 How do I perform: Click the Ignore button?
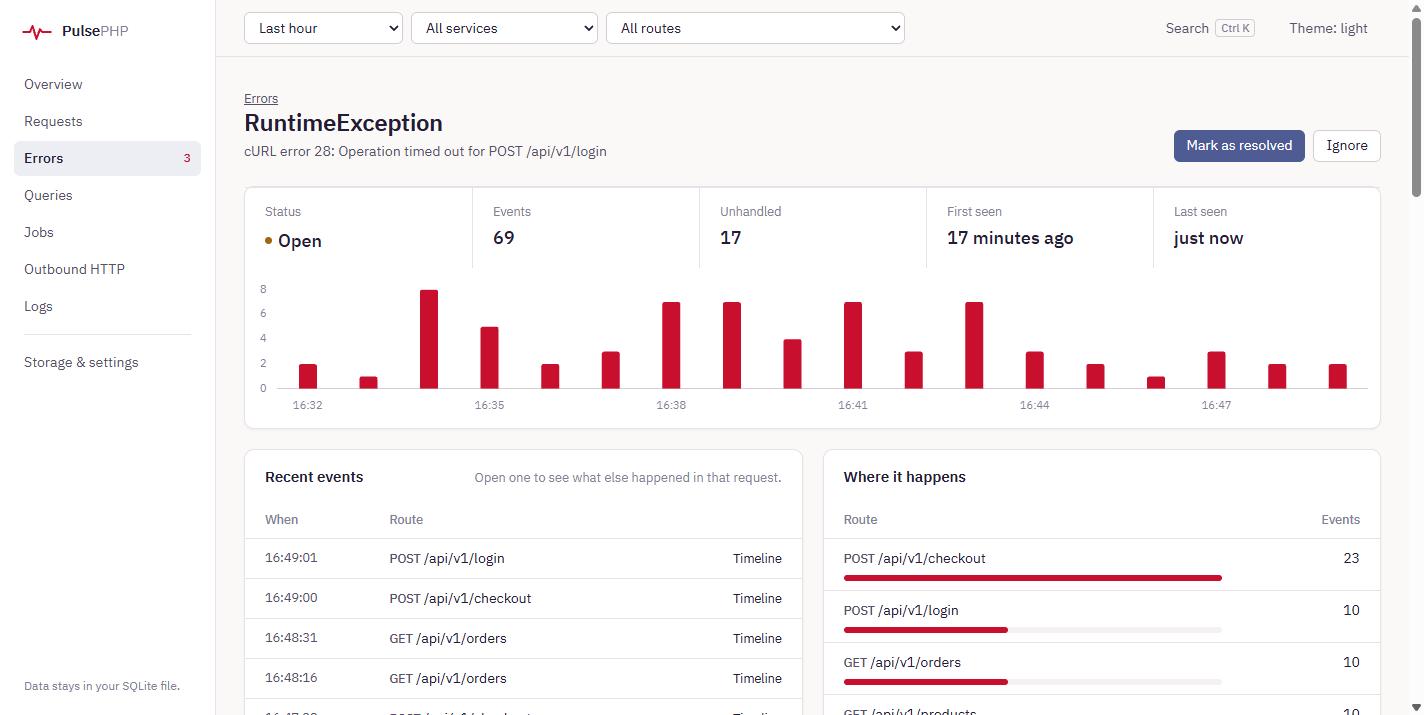(x=1346, y=145)
